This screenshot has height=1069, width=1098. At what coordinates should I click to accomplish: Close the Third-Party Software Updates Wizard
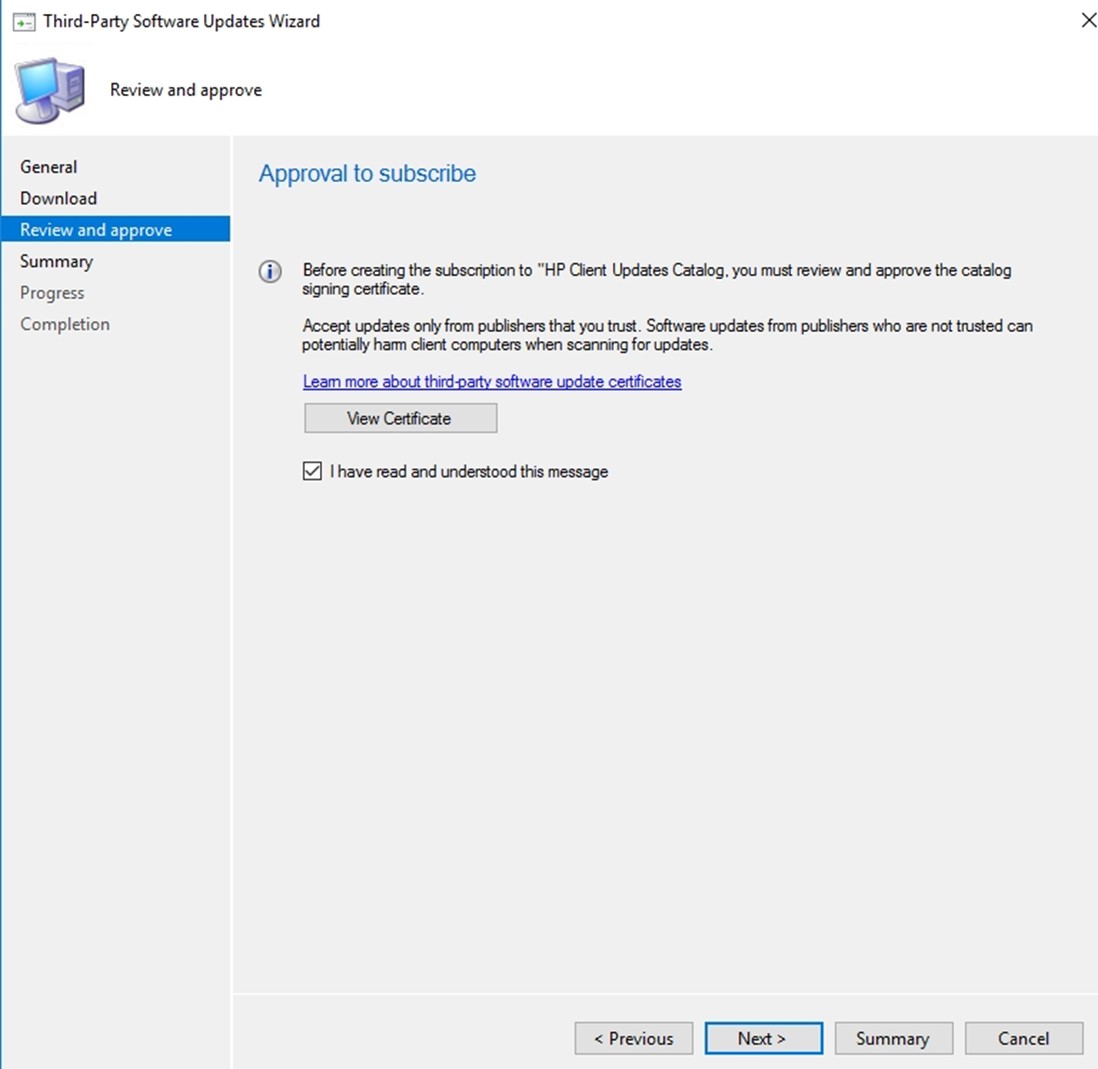tap(1087, 20)
